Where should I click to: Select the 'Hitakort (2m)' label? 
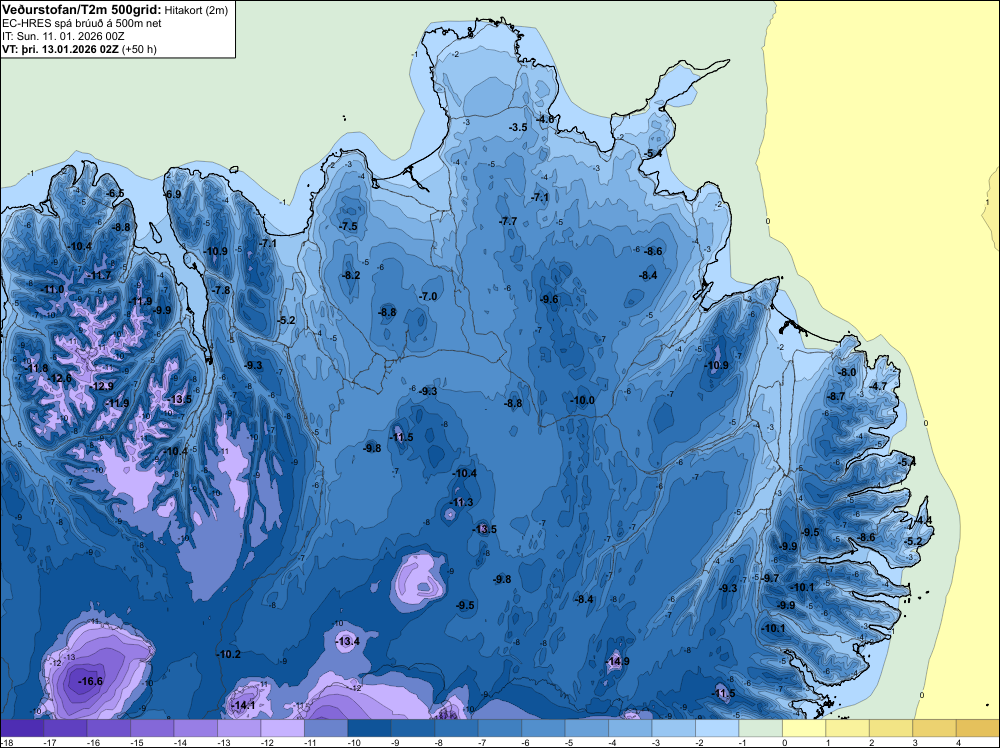click(x=196, y=10)
